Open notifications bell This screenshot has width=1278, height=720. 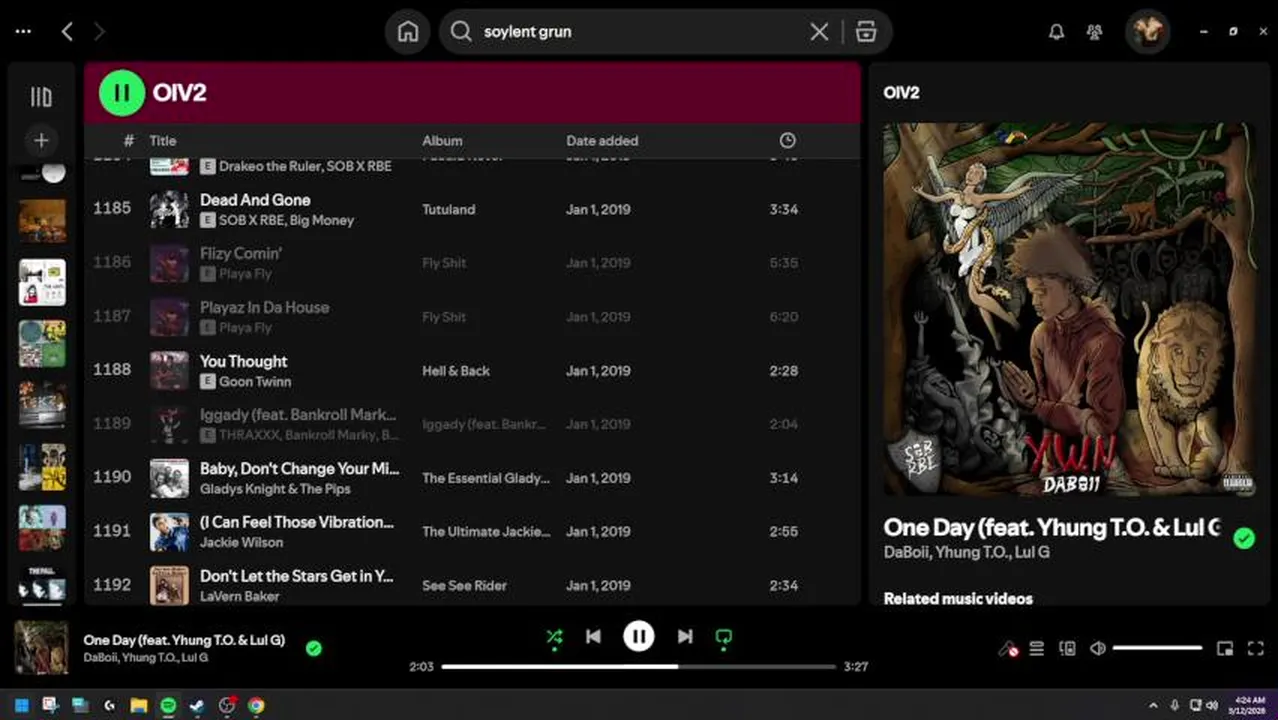click(1056, 32)
